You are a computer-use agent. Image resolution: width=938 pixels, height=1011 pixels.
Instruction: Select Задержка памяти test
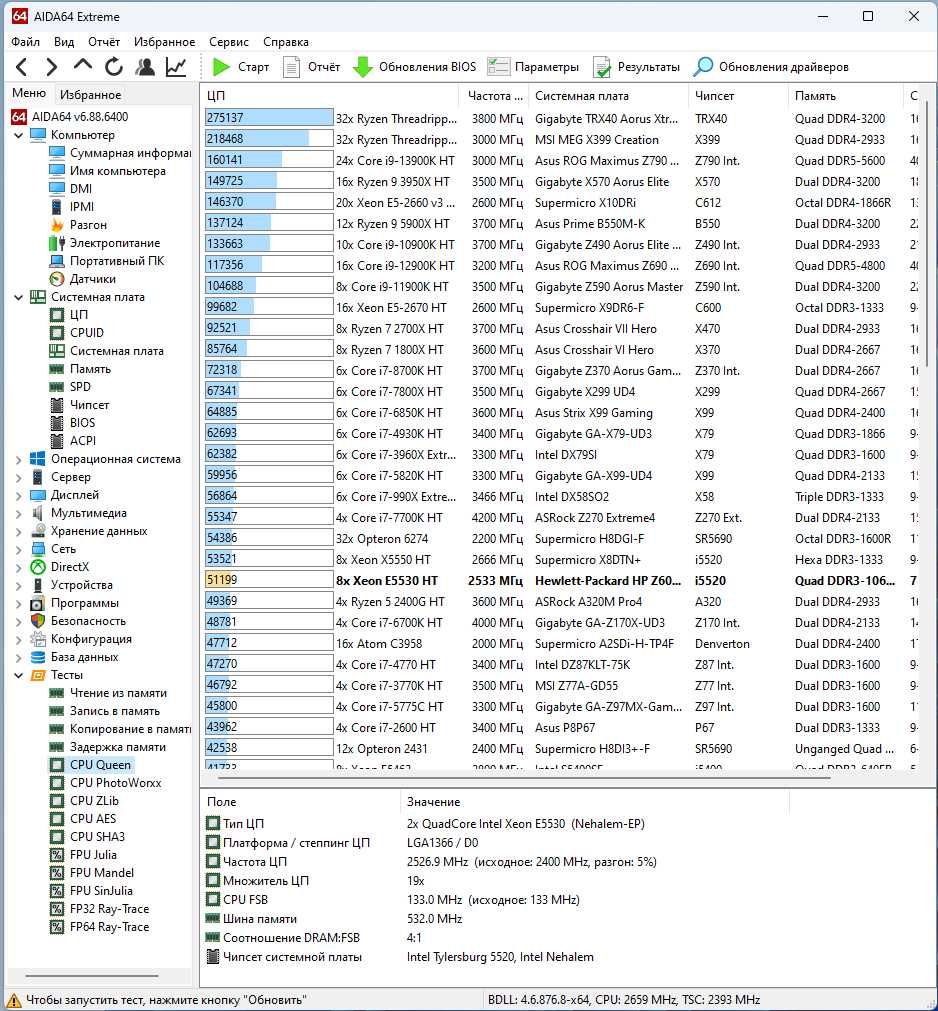[x=108, y=747]
